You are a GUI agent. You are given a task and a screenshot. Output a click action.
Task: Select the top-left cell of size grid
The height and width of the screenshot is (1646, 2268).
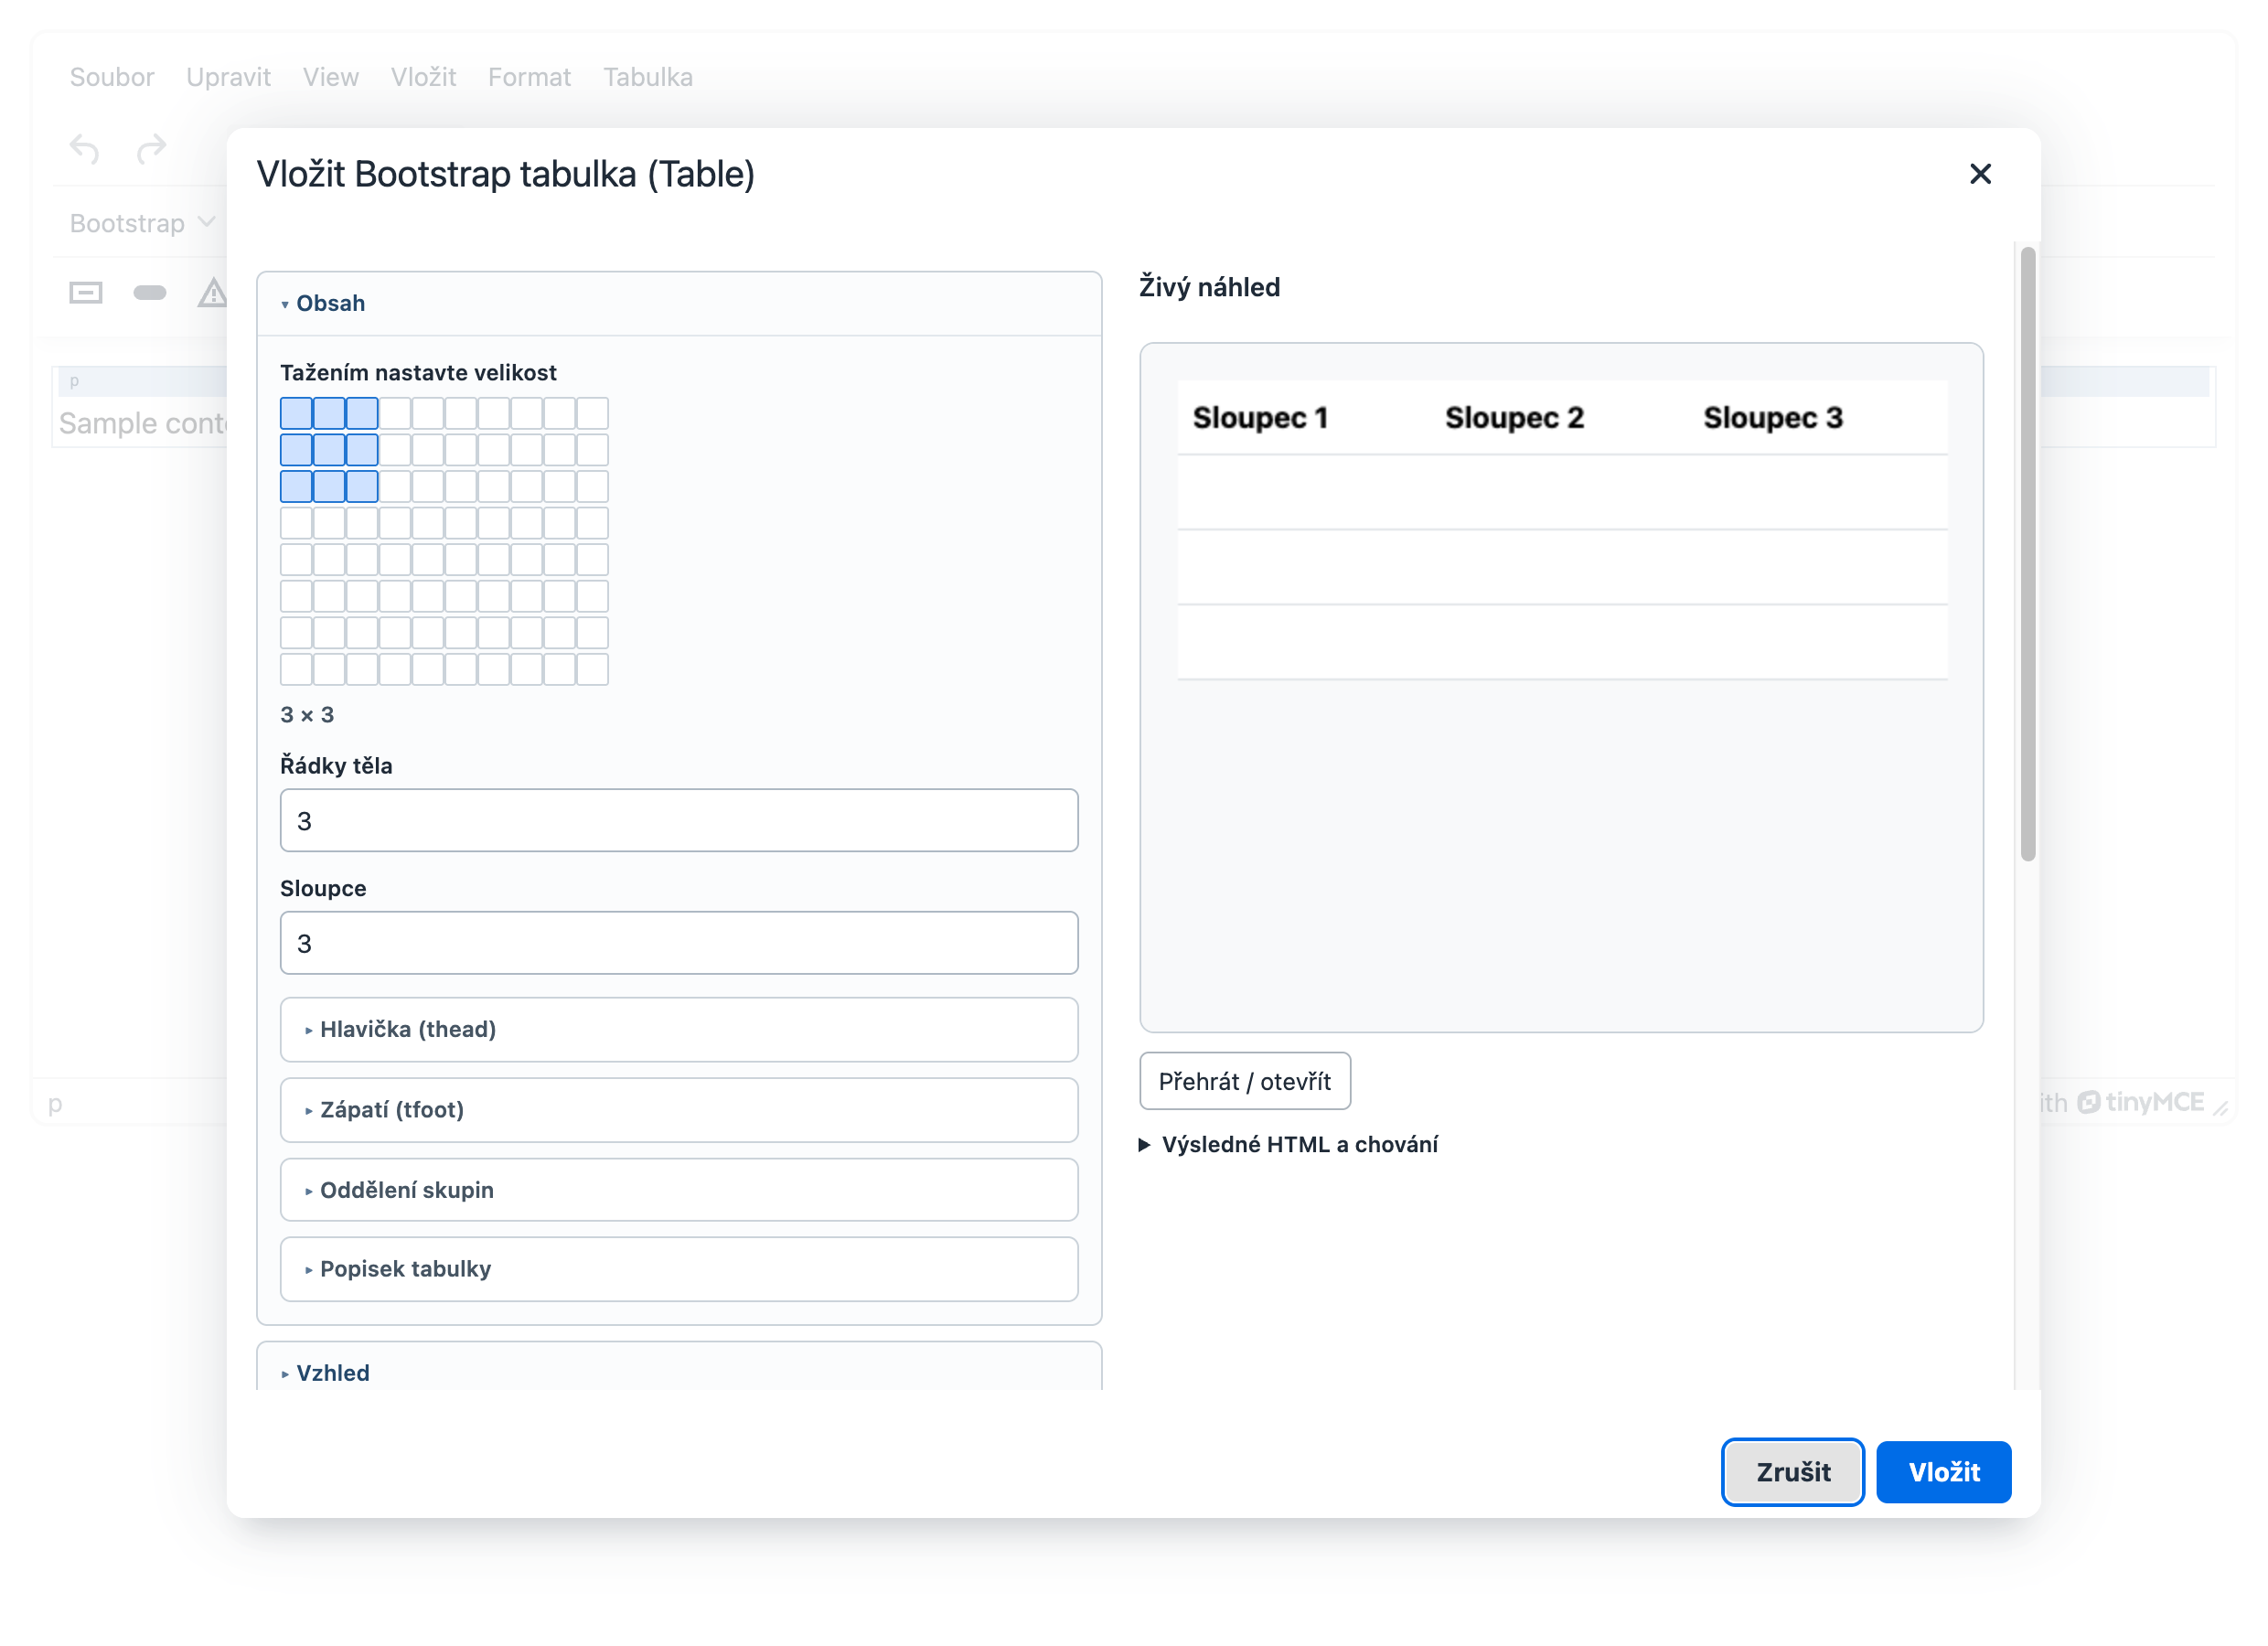point(296,413)
